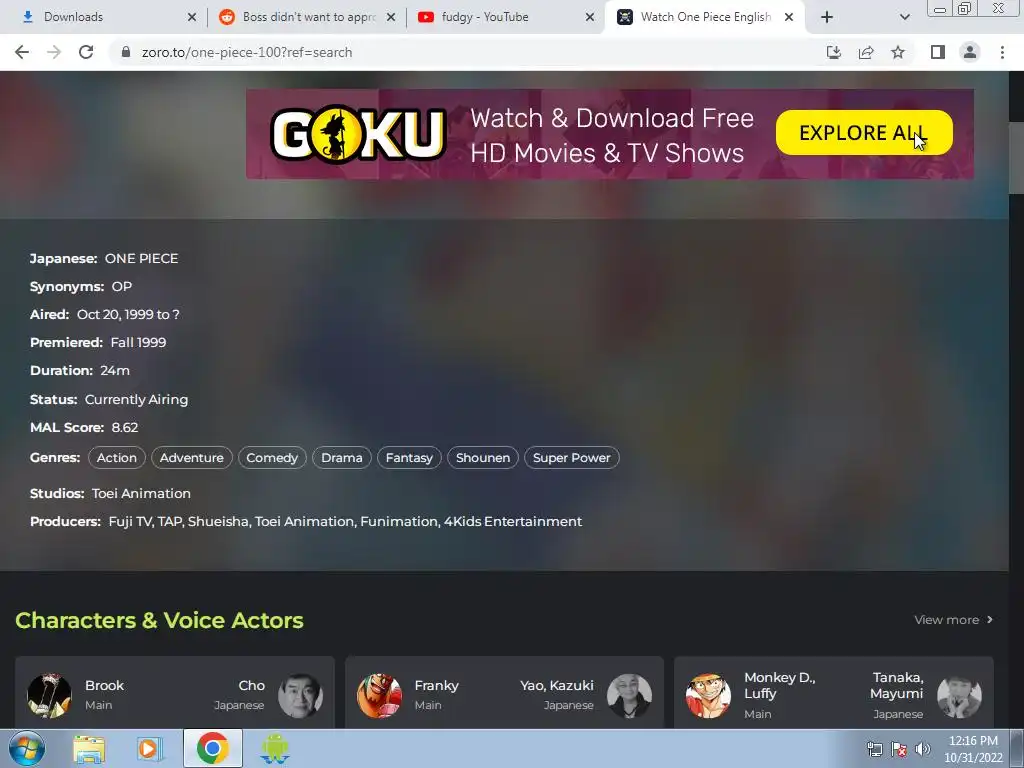Open network tray icon

point(874,749)
